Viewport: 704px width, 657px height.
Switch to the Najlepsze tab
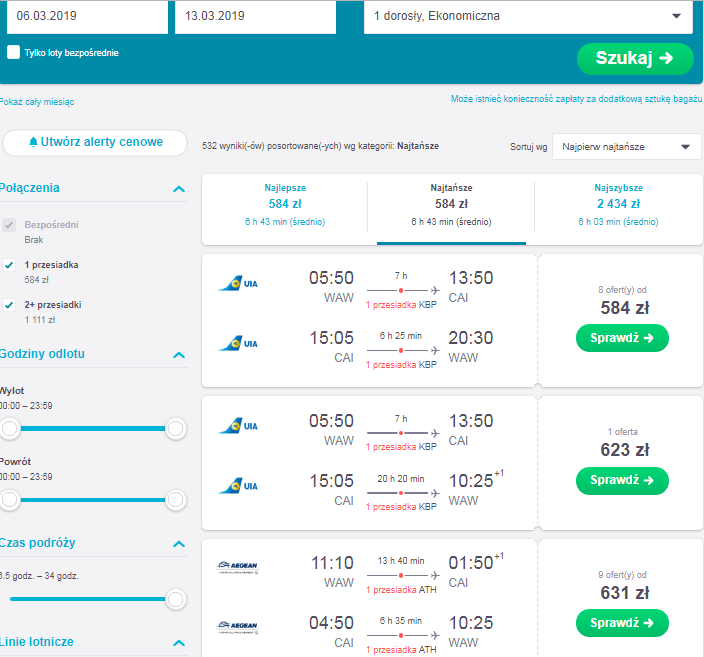(x=285, y=204)
